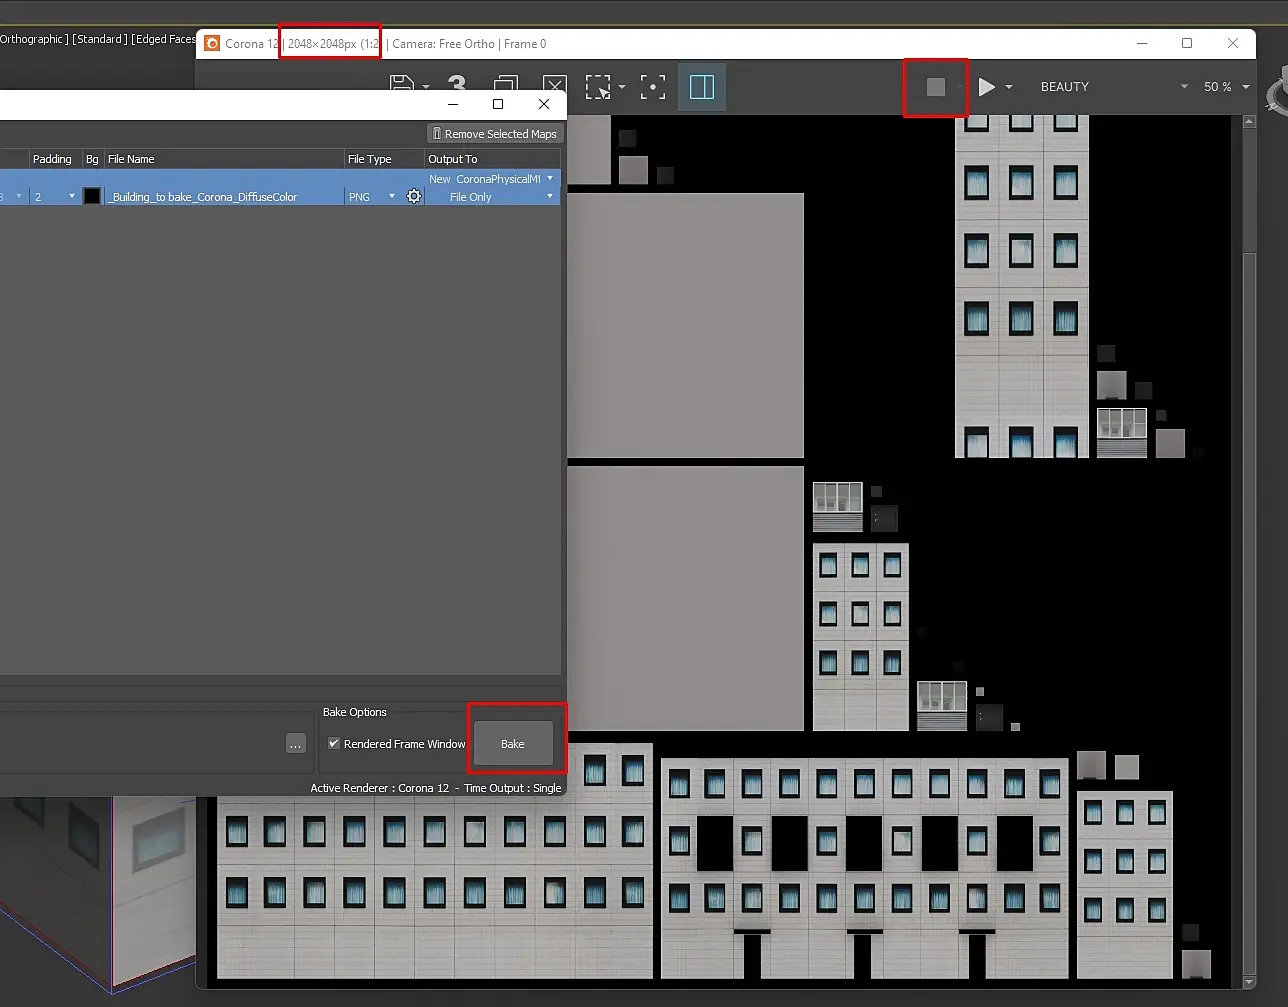Image resolution: width=1288 pixels, height=1007 pixels.
Task: Click the pick focus point icon
Action: [653, 87]
